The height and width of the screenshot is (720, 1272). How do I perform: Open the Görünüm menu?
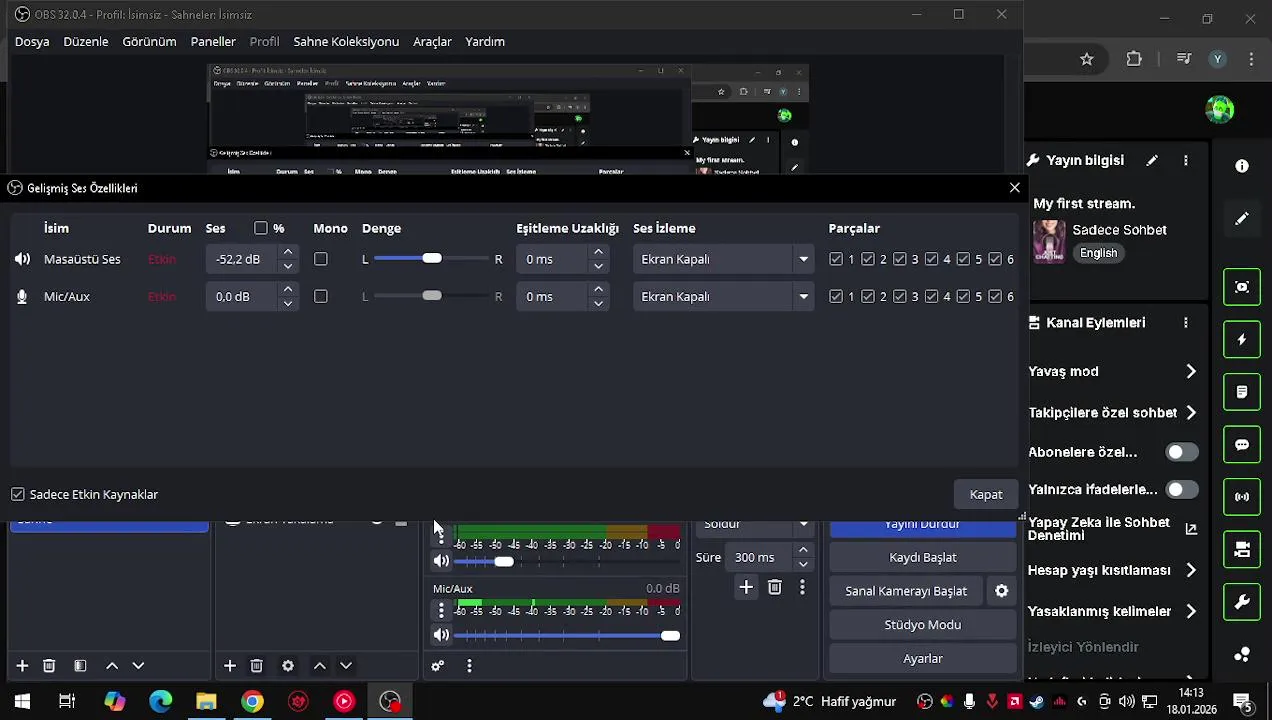pyautogui.click(x=149, y=42)
